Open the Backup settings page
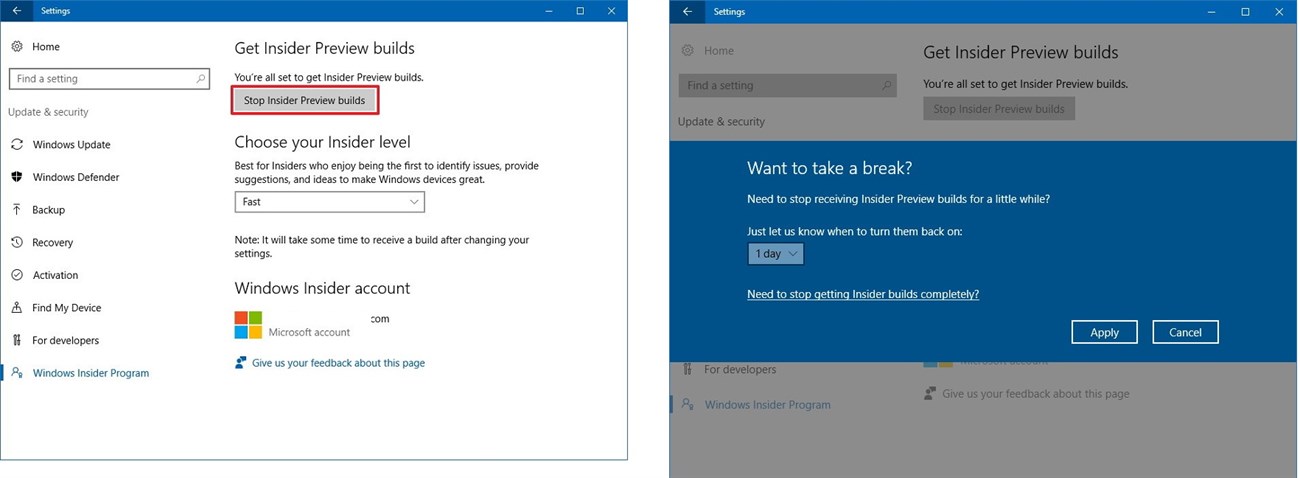 pyautogui.click(x=48, y=210)
